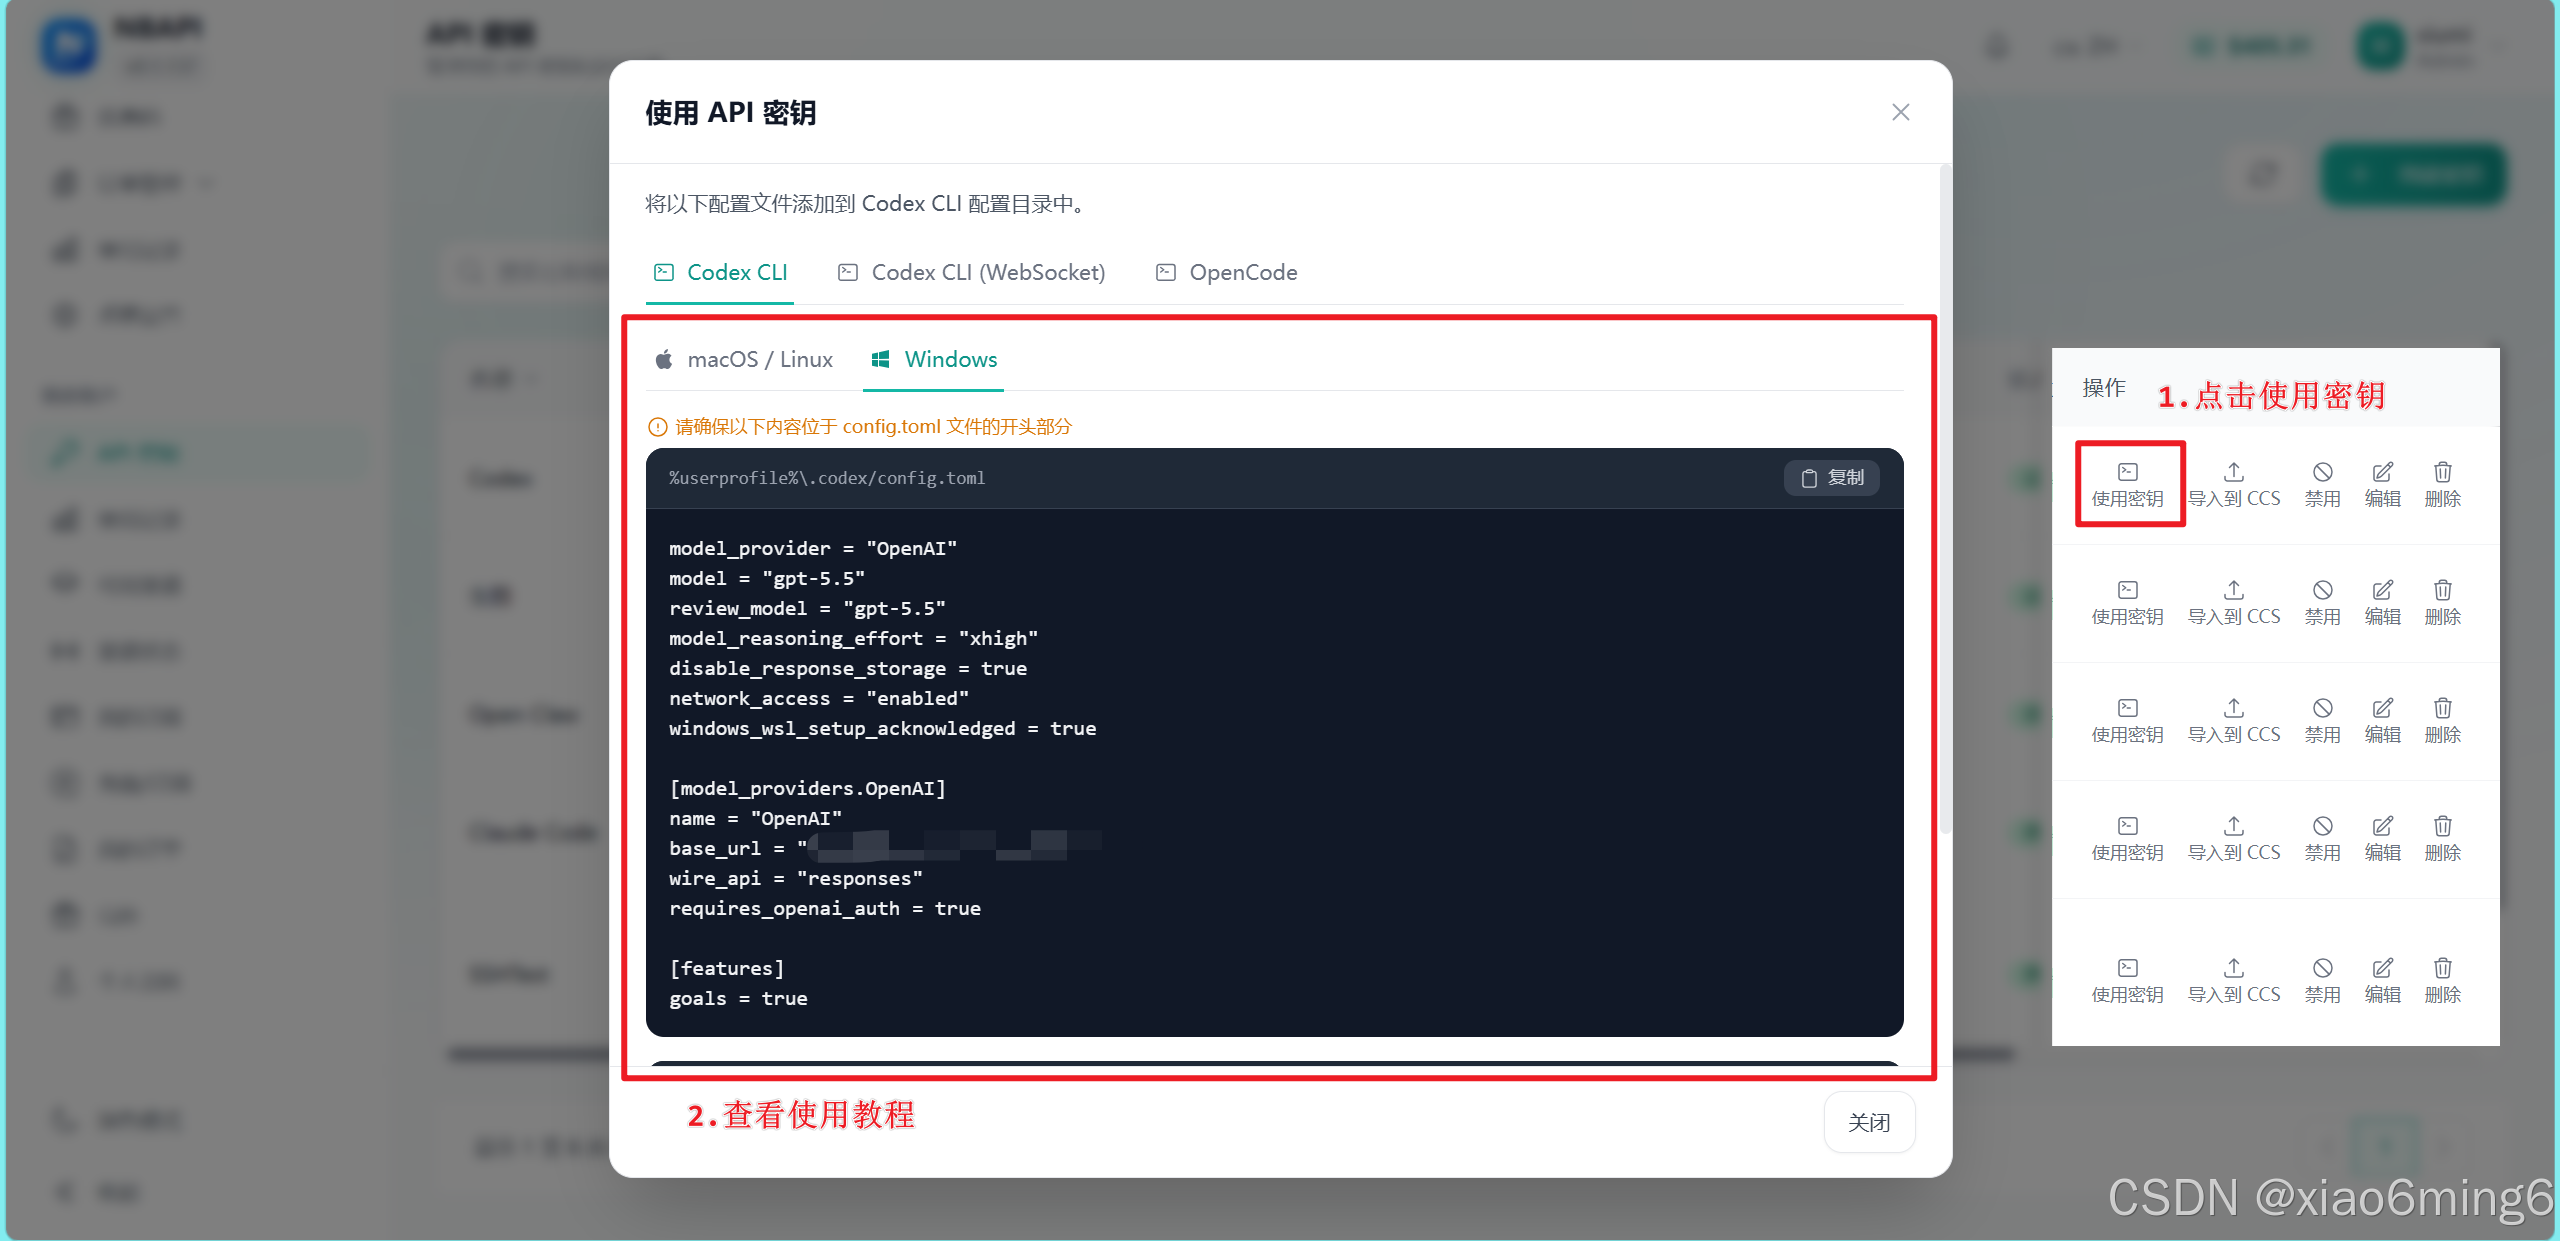The width and height of the screenshot is (2560, 1241).
Task: Open 使用密钥 in the last 操作 row
Action: (2127, 981)
